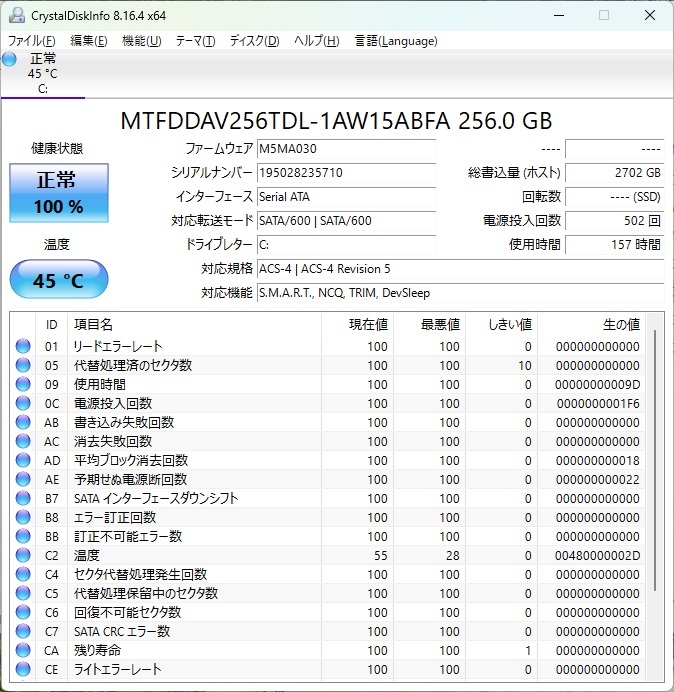This screenshot has width=674, height=692.
Task: Click status icon for AD 平均ブロック消去回数
Action: tap(23, 460)
